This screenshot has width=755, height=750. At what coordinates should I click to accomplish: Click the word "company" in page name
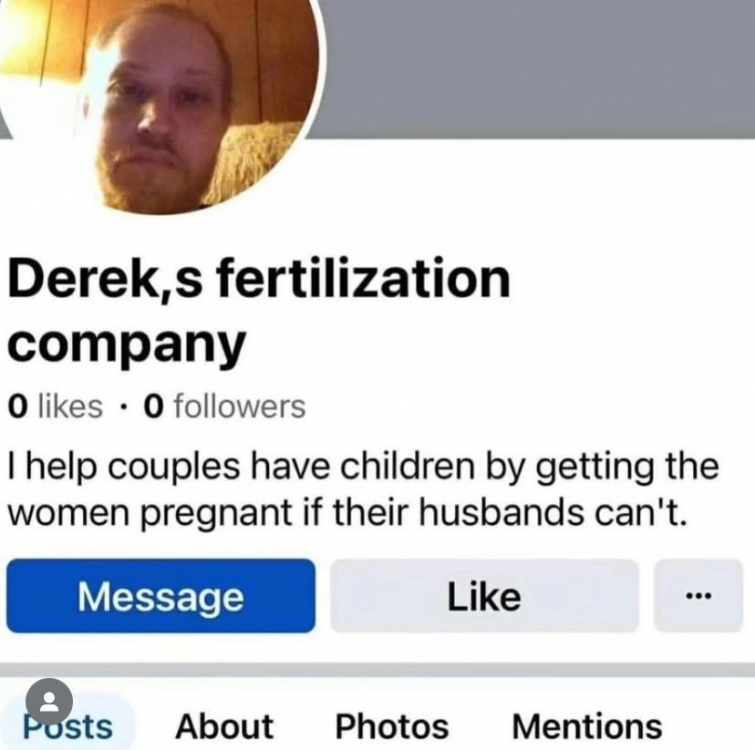coord(127,344)
